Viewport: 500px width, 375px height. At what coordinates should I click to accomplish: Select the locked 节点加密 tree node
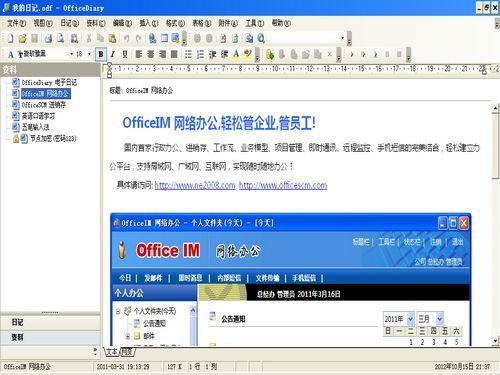[x=53, y=138]
